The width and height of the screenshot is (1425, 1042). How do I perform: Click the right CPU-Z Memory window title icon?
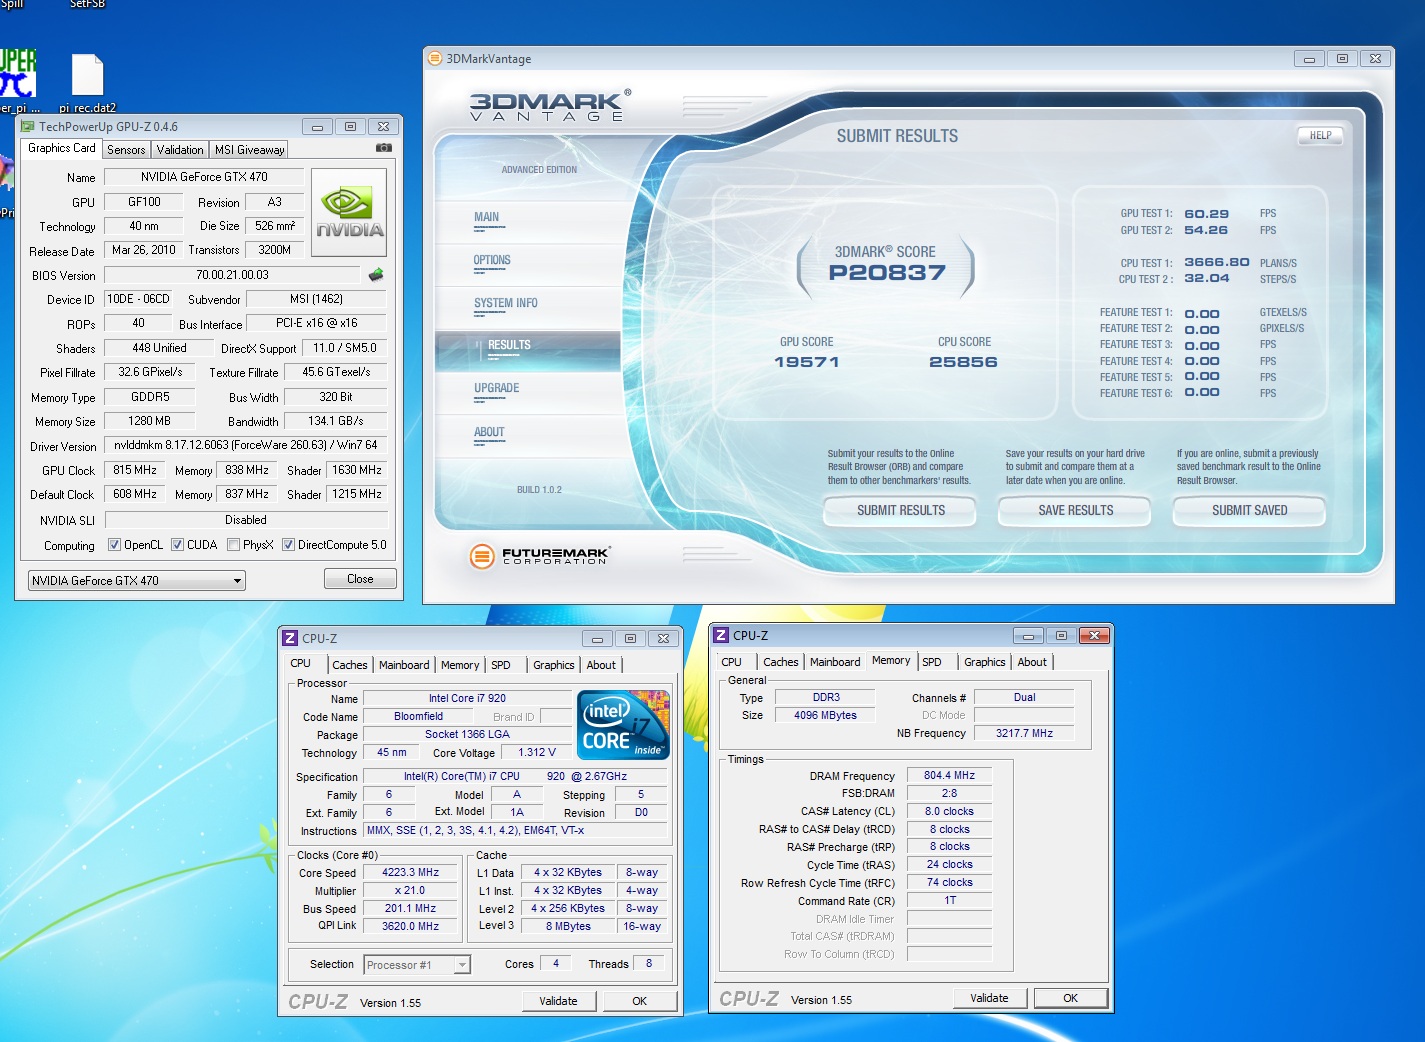721,635
